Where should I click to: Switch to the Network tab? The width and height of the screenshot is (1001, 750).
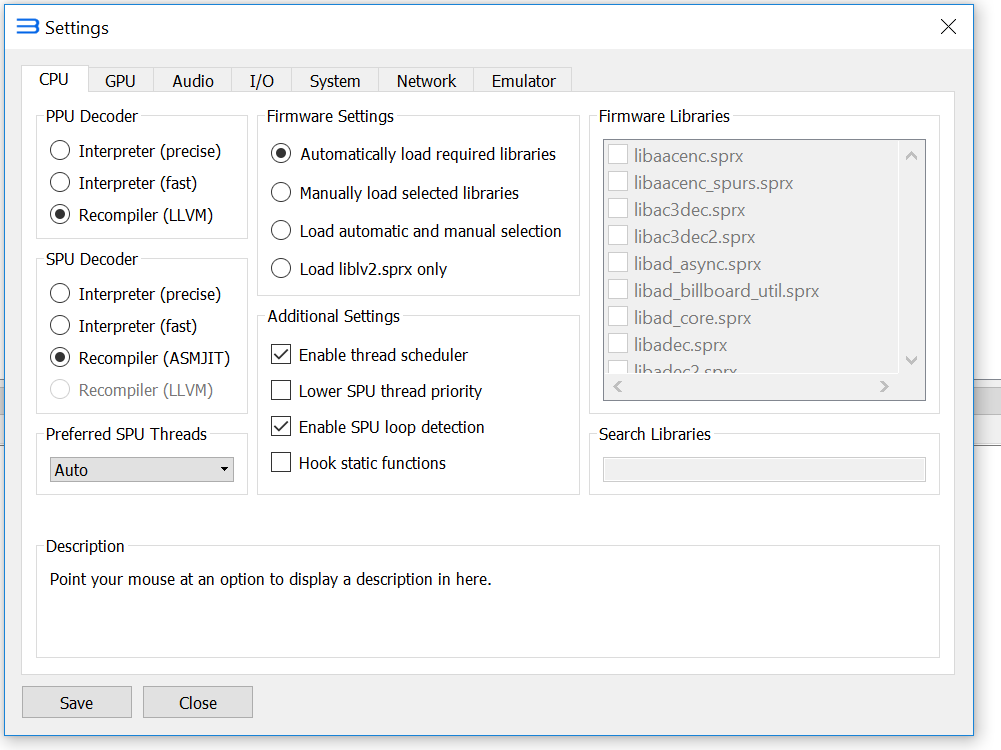[x=425, y=79]
